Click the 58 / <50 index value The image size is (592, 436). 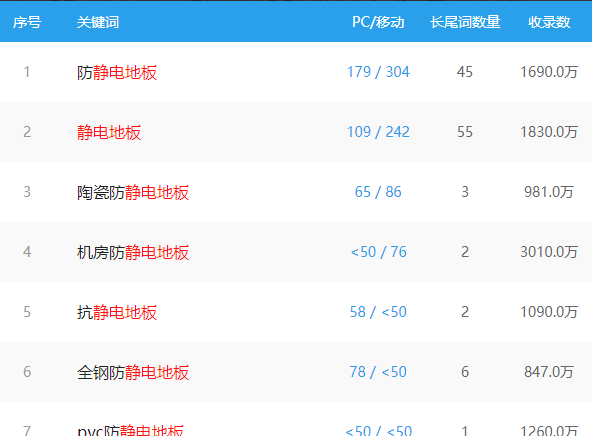378,312
